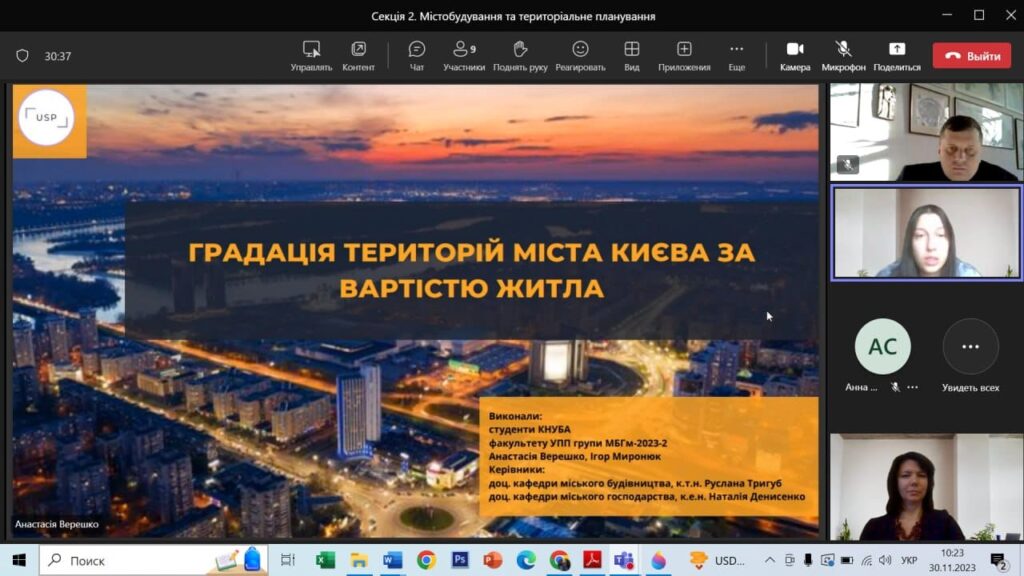Switch to Teams in the taskbar
Screen dimensions: 1024x576
click(624, 560)
